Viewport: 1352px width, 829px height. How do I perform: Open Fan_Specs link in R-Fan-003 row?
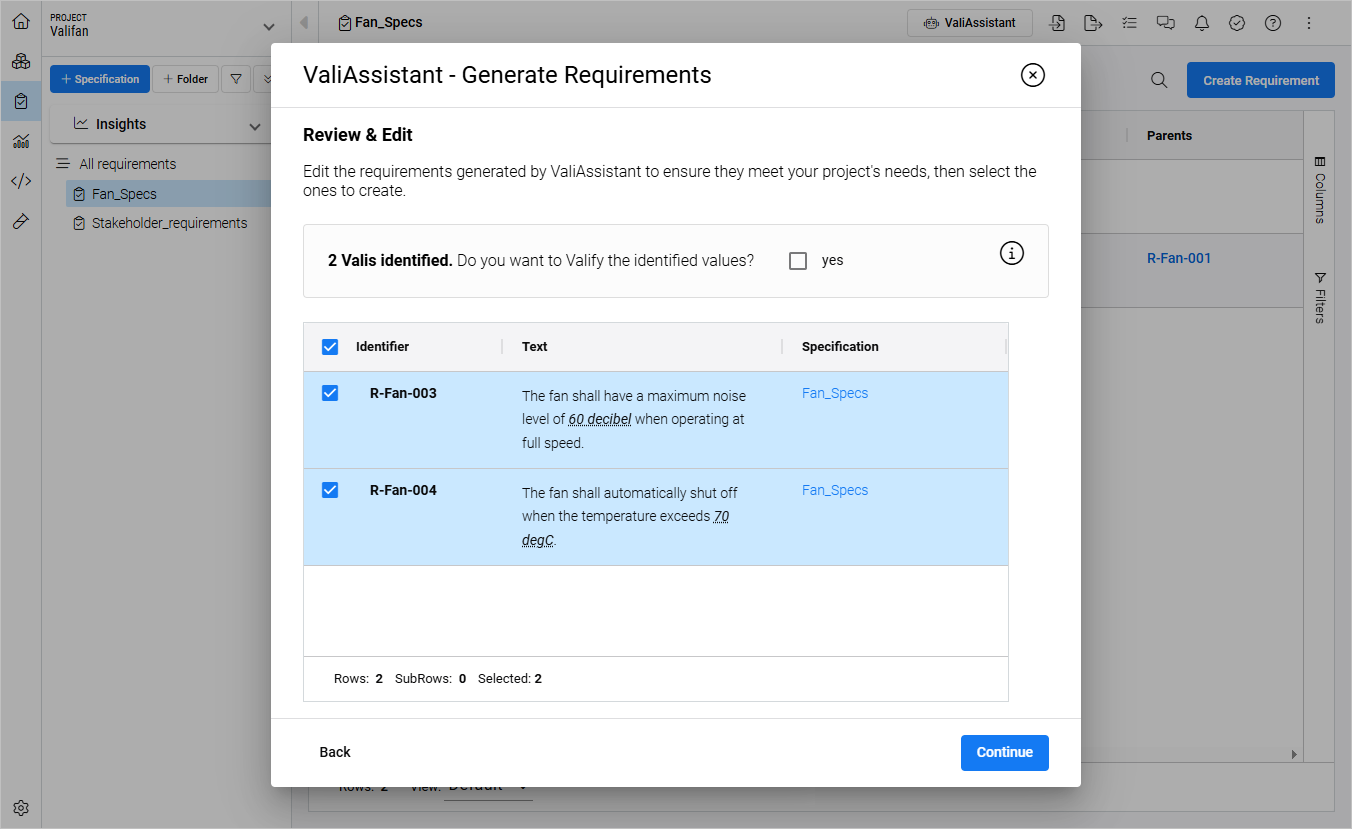[x=835, y=393]
